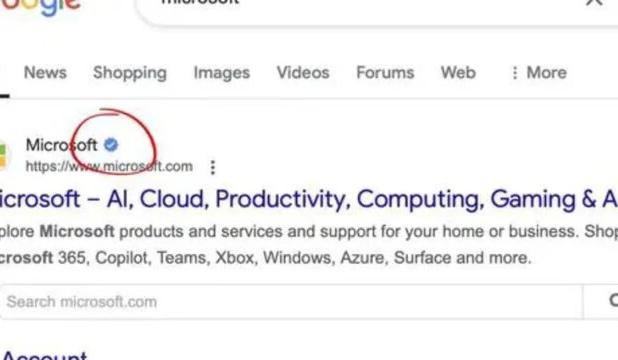618x360 pixels.
Task: Switch to the Shopping tab
Action: click(130, 73)
